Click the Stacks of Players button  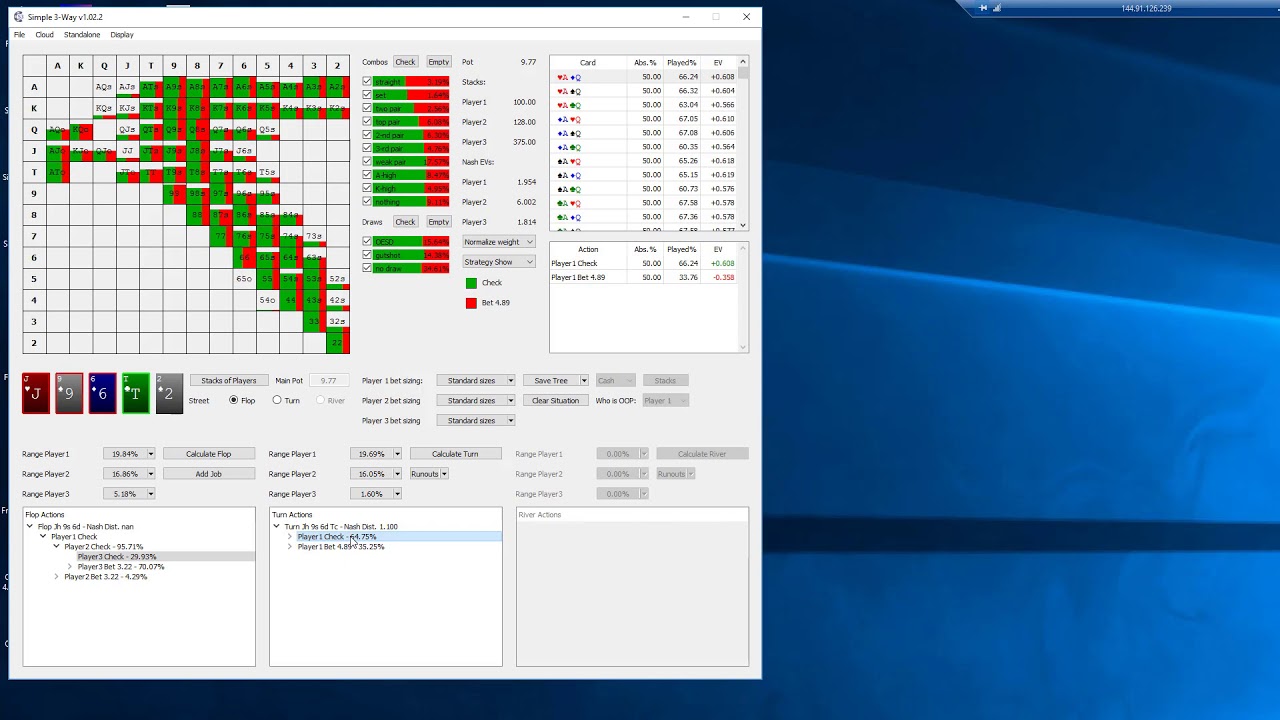point(229,380)
